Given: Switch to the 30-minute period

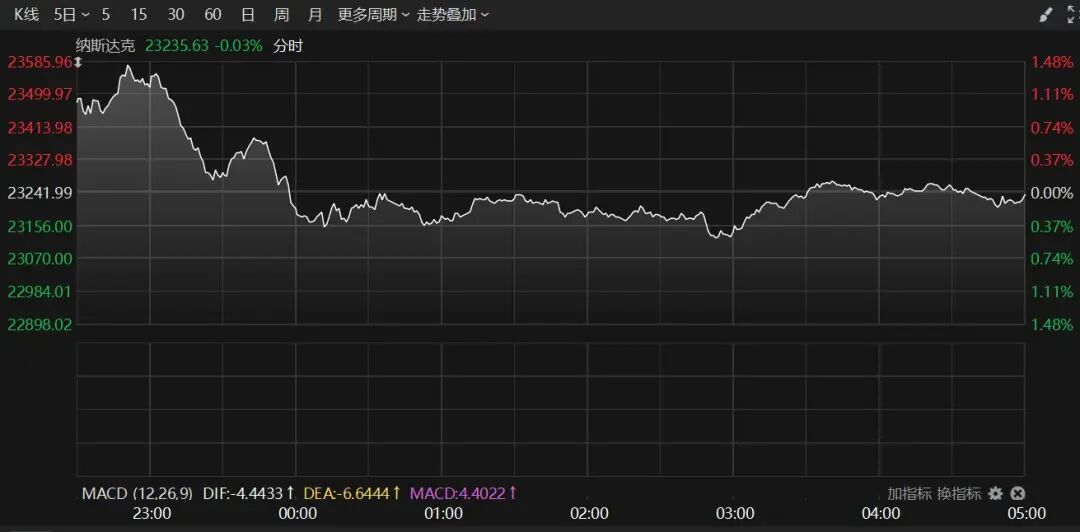Looking at the screenshot, I should [176, 15].
